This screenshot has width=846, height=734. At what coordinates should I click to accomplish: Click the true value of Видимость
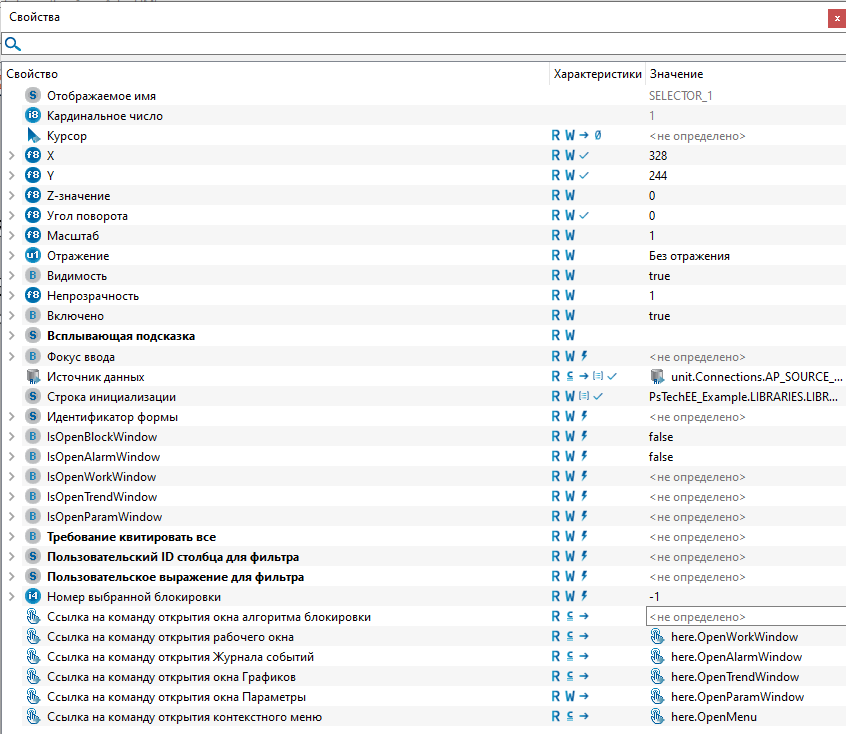click(x=660, y=276)
